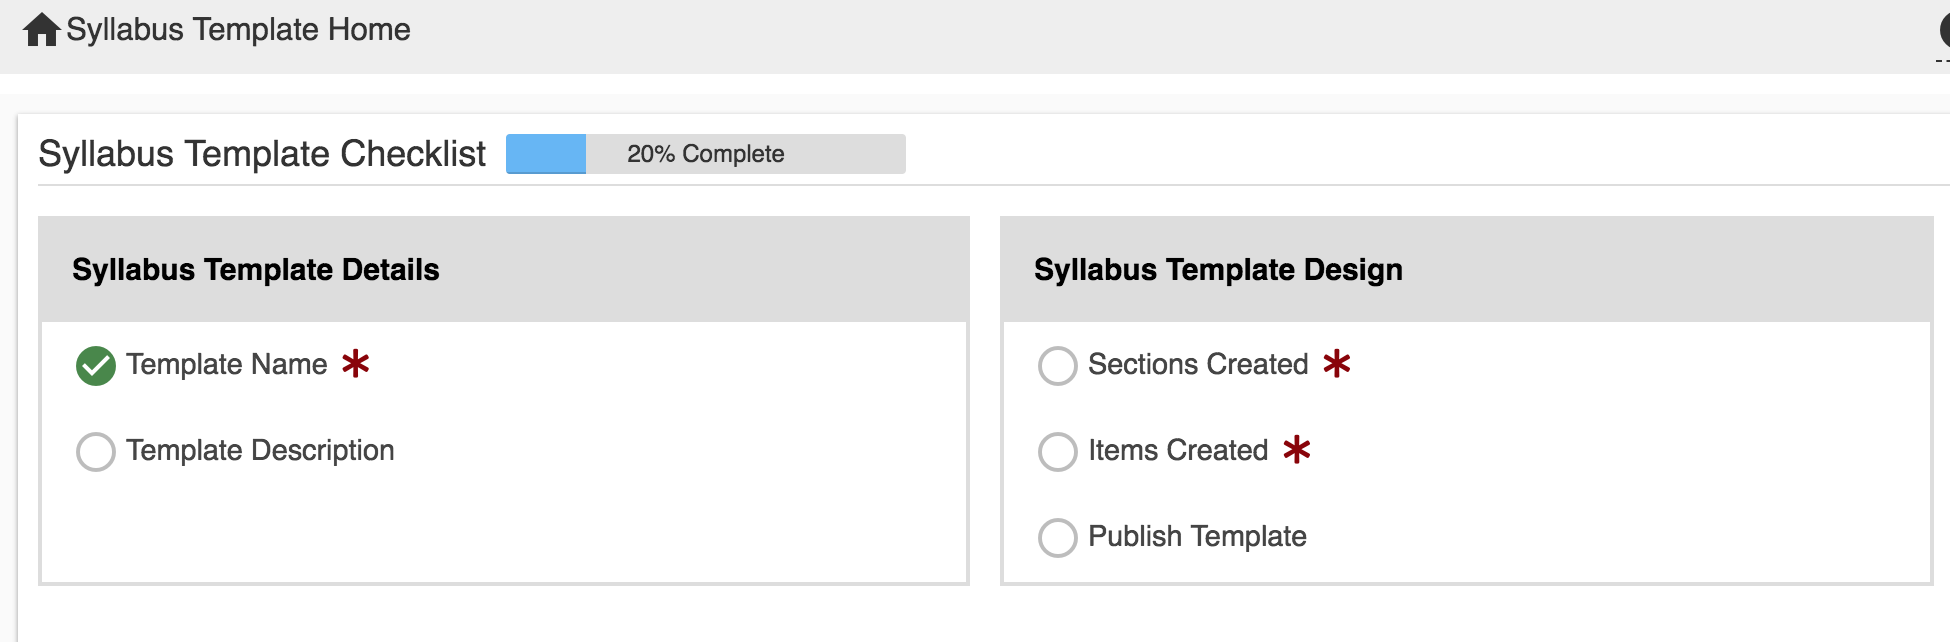Click required asterisk next to Template Name
1950x642 pixels.
click(355, 363)
